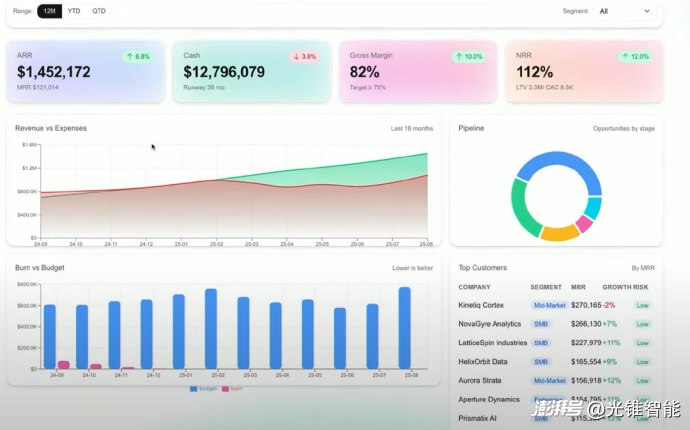The height and width of the screenshot is (430, 690).
Task: Switch range to QTD
Action: pos(99,11)
